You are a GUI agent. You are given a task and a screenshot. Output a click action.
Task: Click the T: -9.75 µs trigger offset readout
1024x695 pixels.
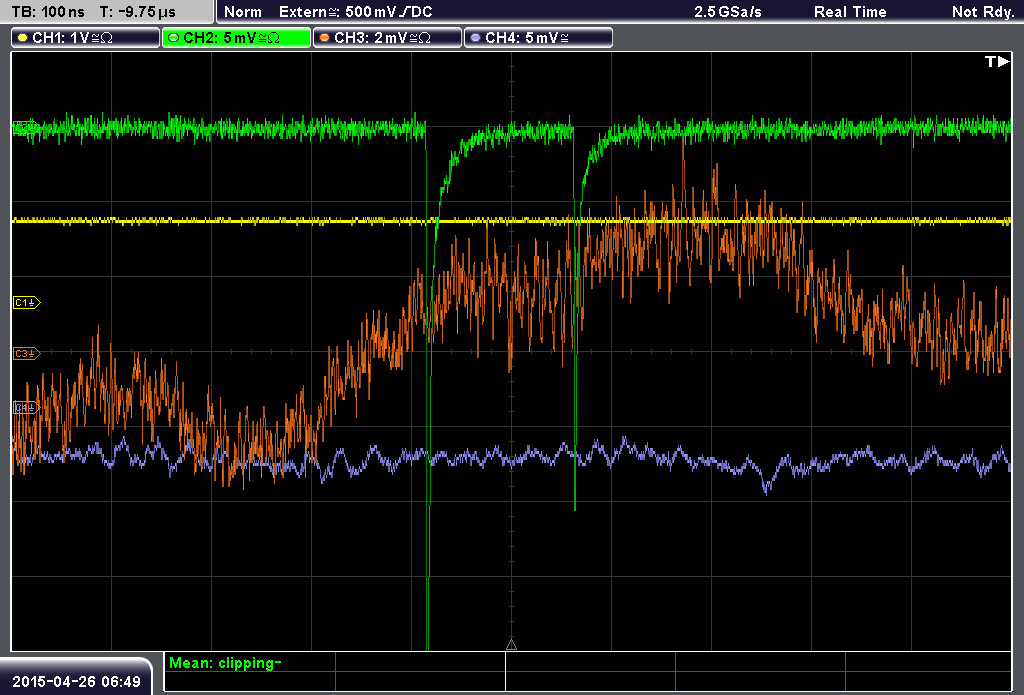138,12
